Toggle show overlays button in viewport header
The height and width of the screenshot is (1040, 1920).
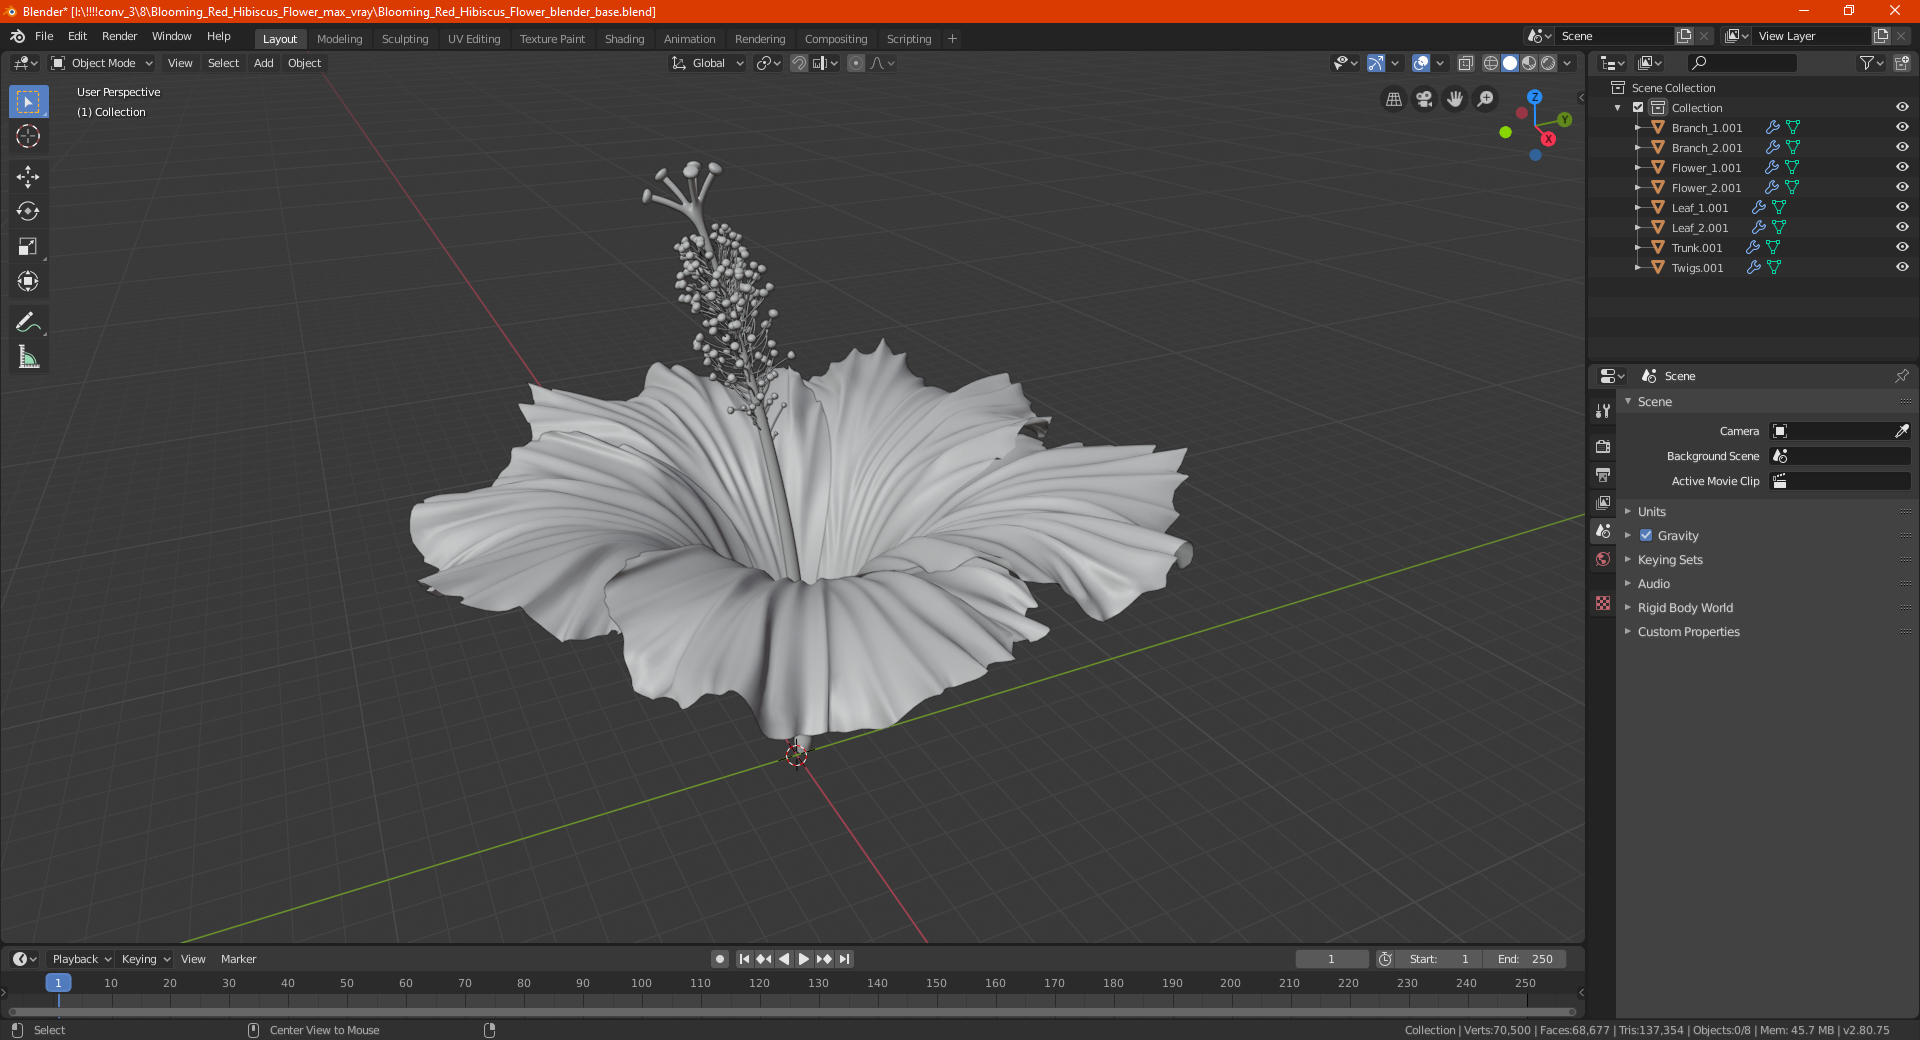tap(1421, 63)
